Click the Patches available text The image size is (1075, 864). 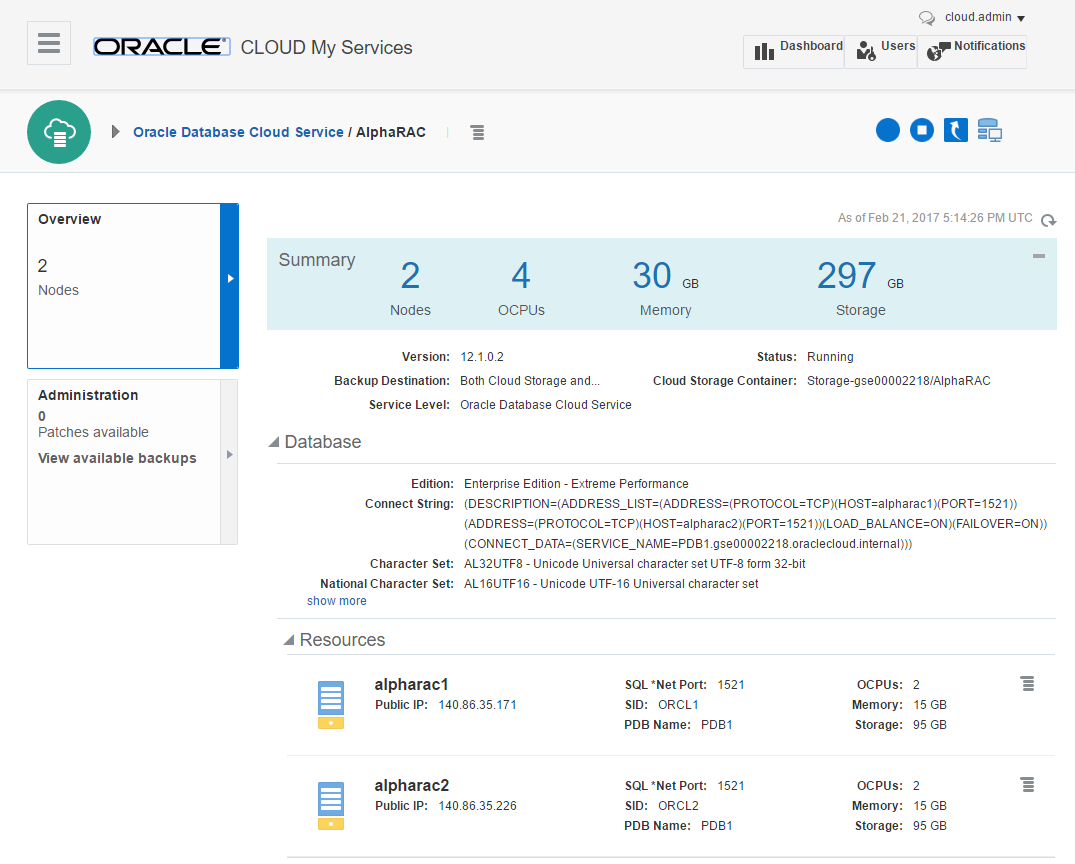coord(93,433)
